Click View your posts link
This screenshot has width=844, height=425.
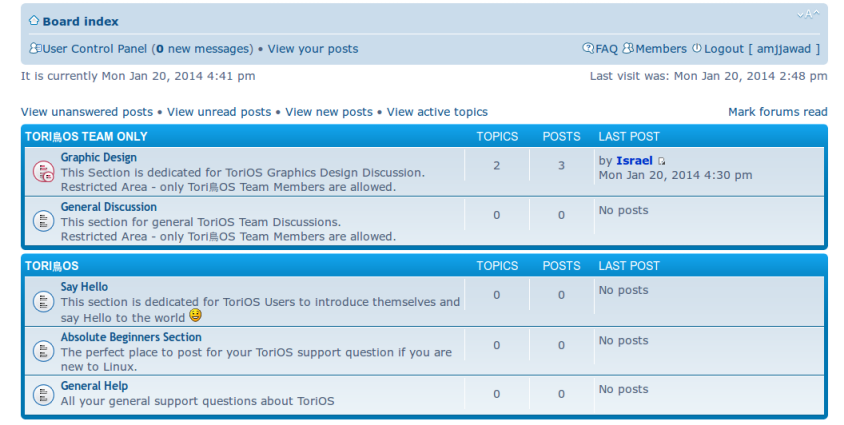pos(312,49)
